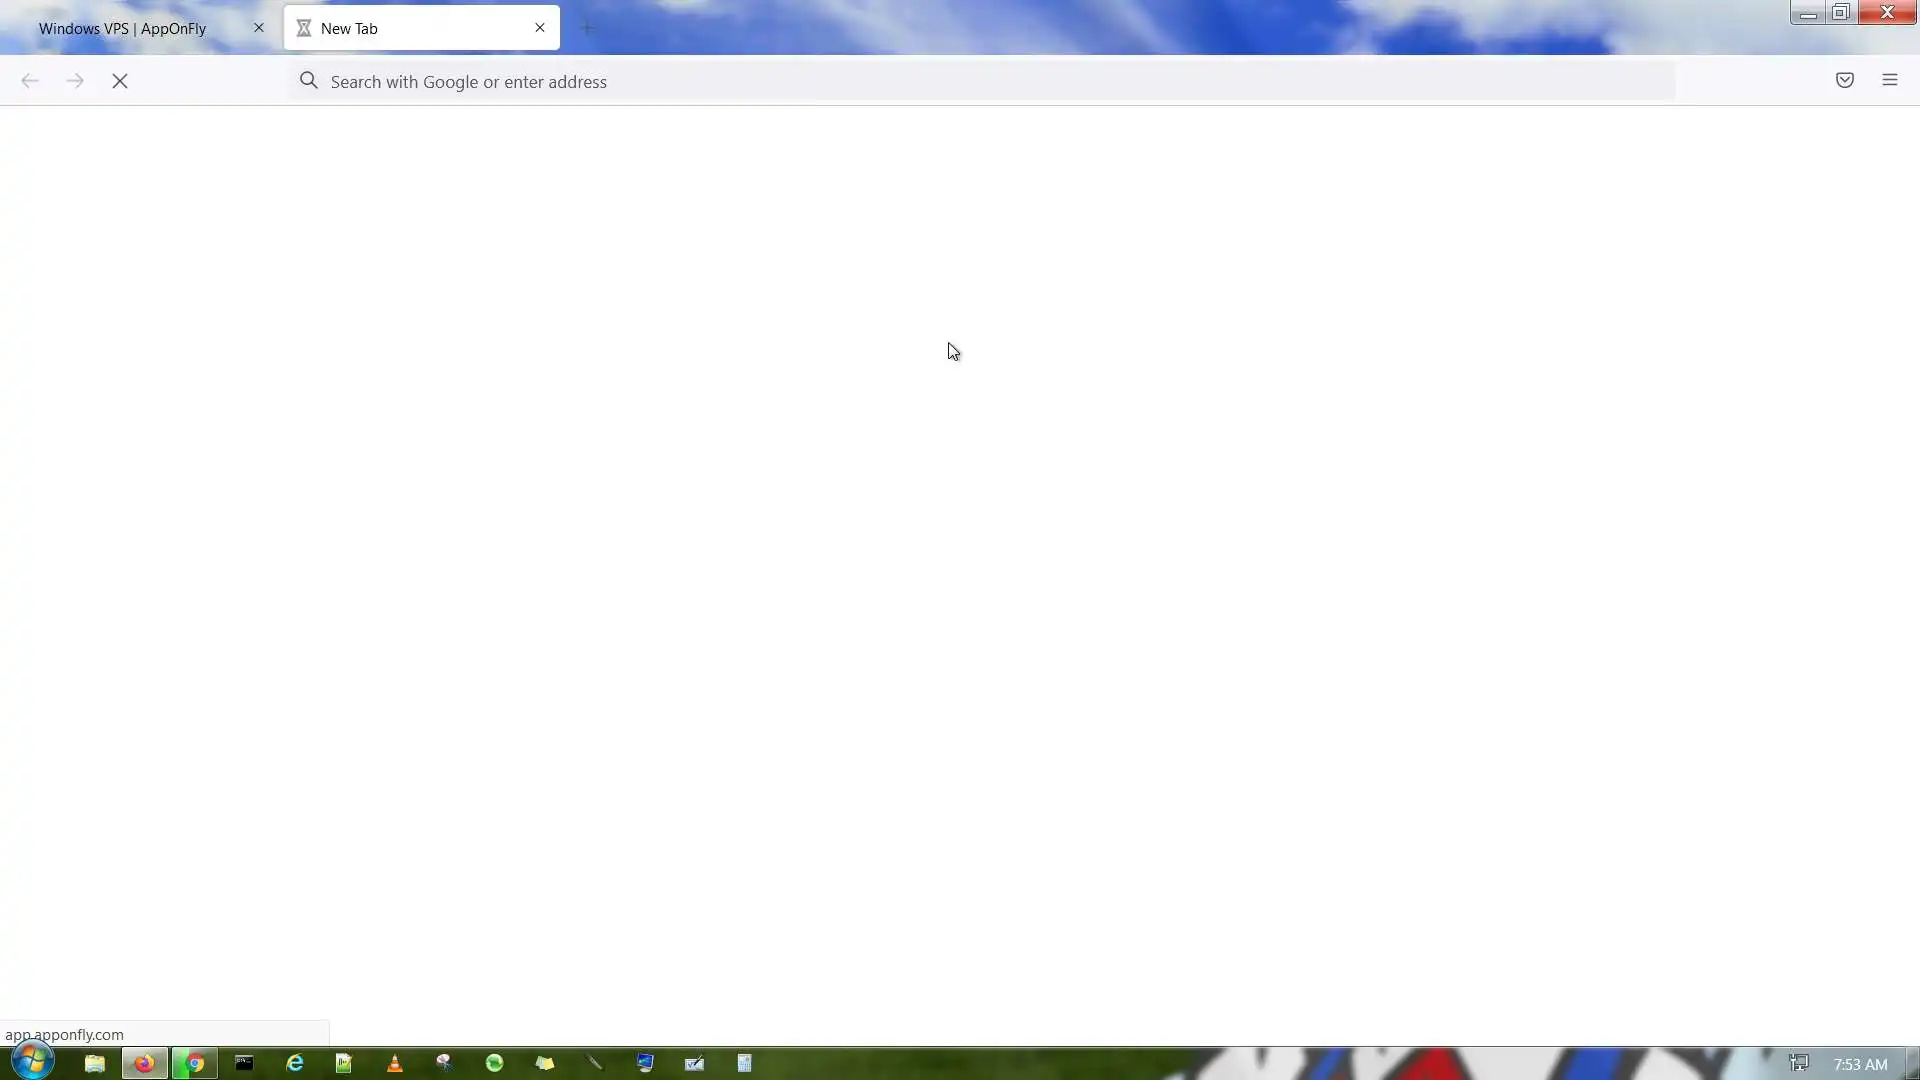This screenshot has height=1080, width=1920.
Task: Open a new tab with plus button
Action: tap(587, 28)
